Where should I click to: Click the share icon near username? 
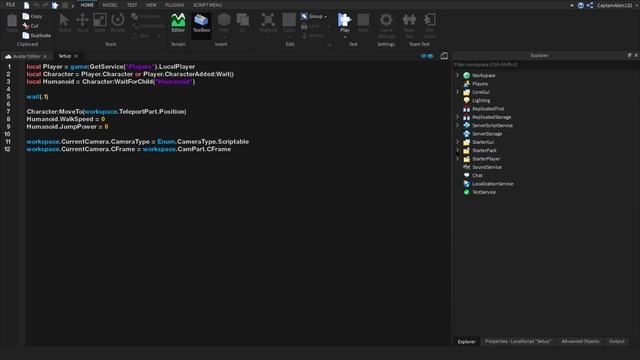pyautogui.click(x=590, y=5)
